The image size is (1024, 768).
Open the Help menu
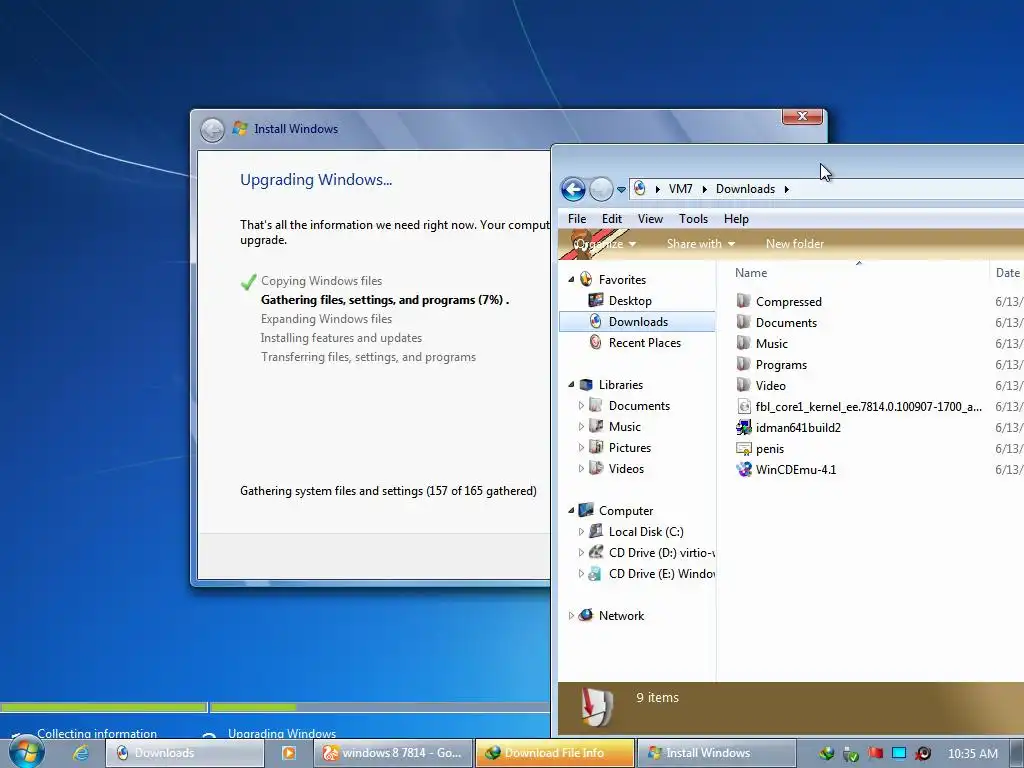pos(736,219)
